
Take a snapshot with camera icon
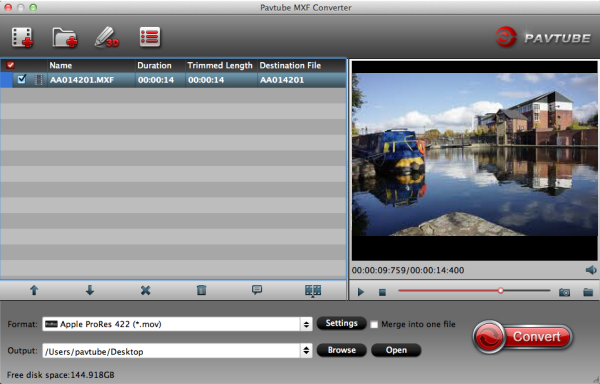pyautogui.click(x=564, y=293)
